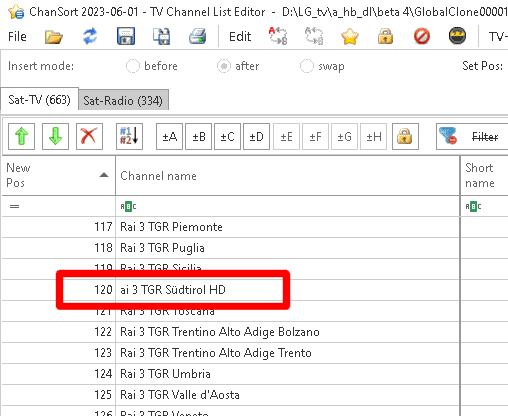Open the Edit menu
This screenshot has height=416, width=508.
(x=240, y=37)
